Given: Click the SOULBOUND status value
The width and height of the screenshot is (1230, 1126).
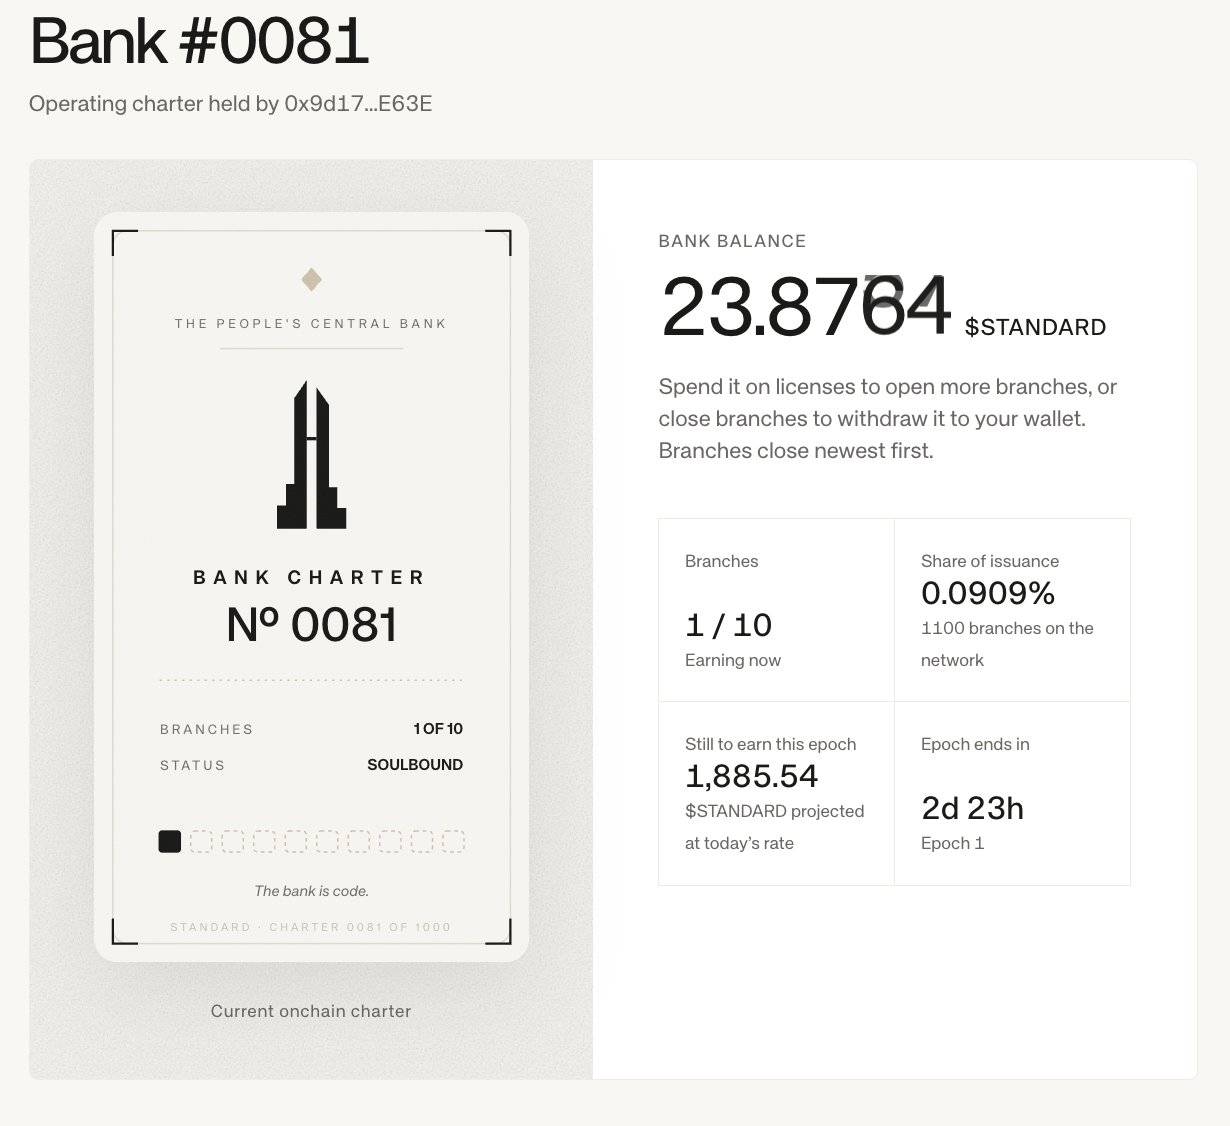Looking at the screenshot, I should pos(415,764).
